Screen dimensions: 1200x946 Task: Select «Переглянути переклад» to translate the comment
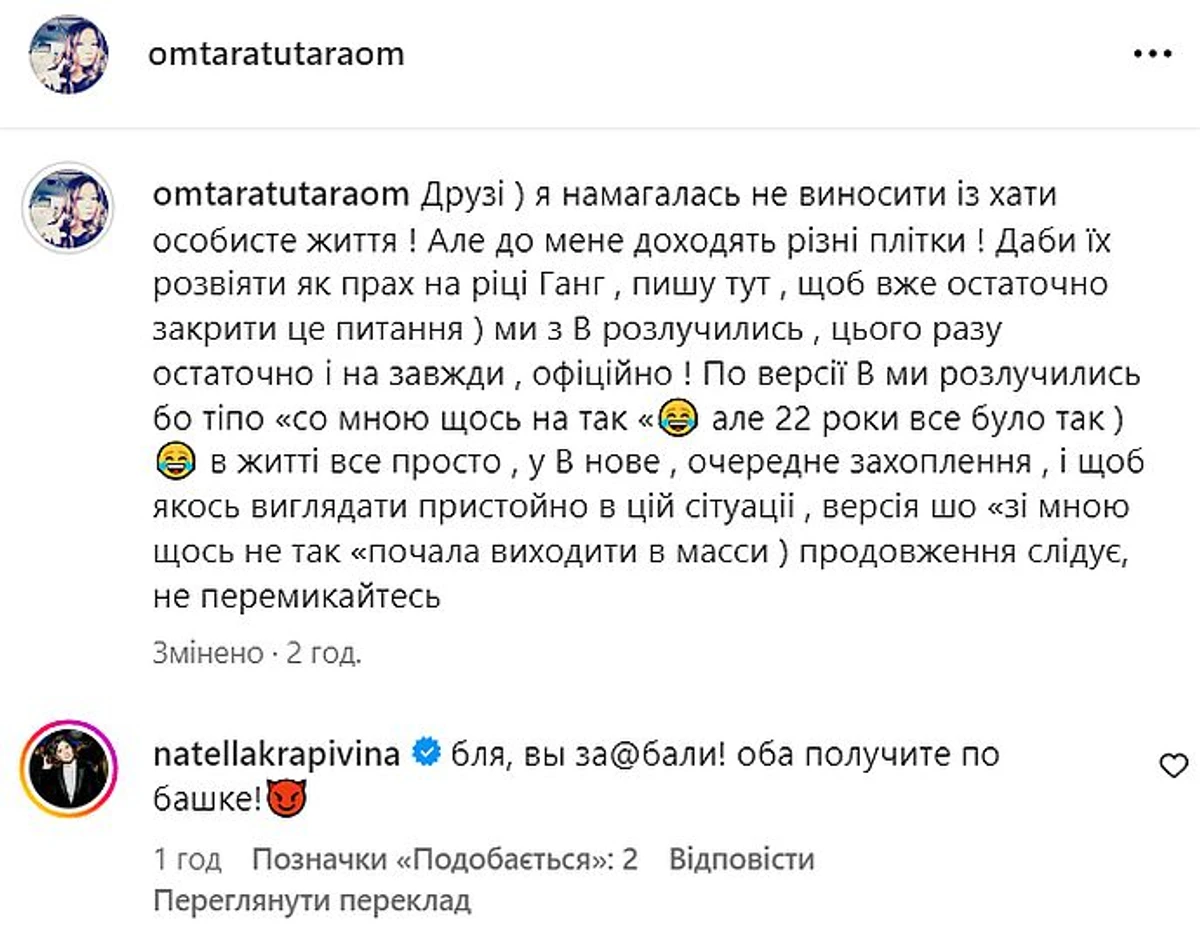[x=310, y=899]
